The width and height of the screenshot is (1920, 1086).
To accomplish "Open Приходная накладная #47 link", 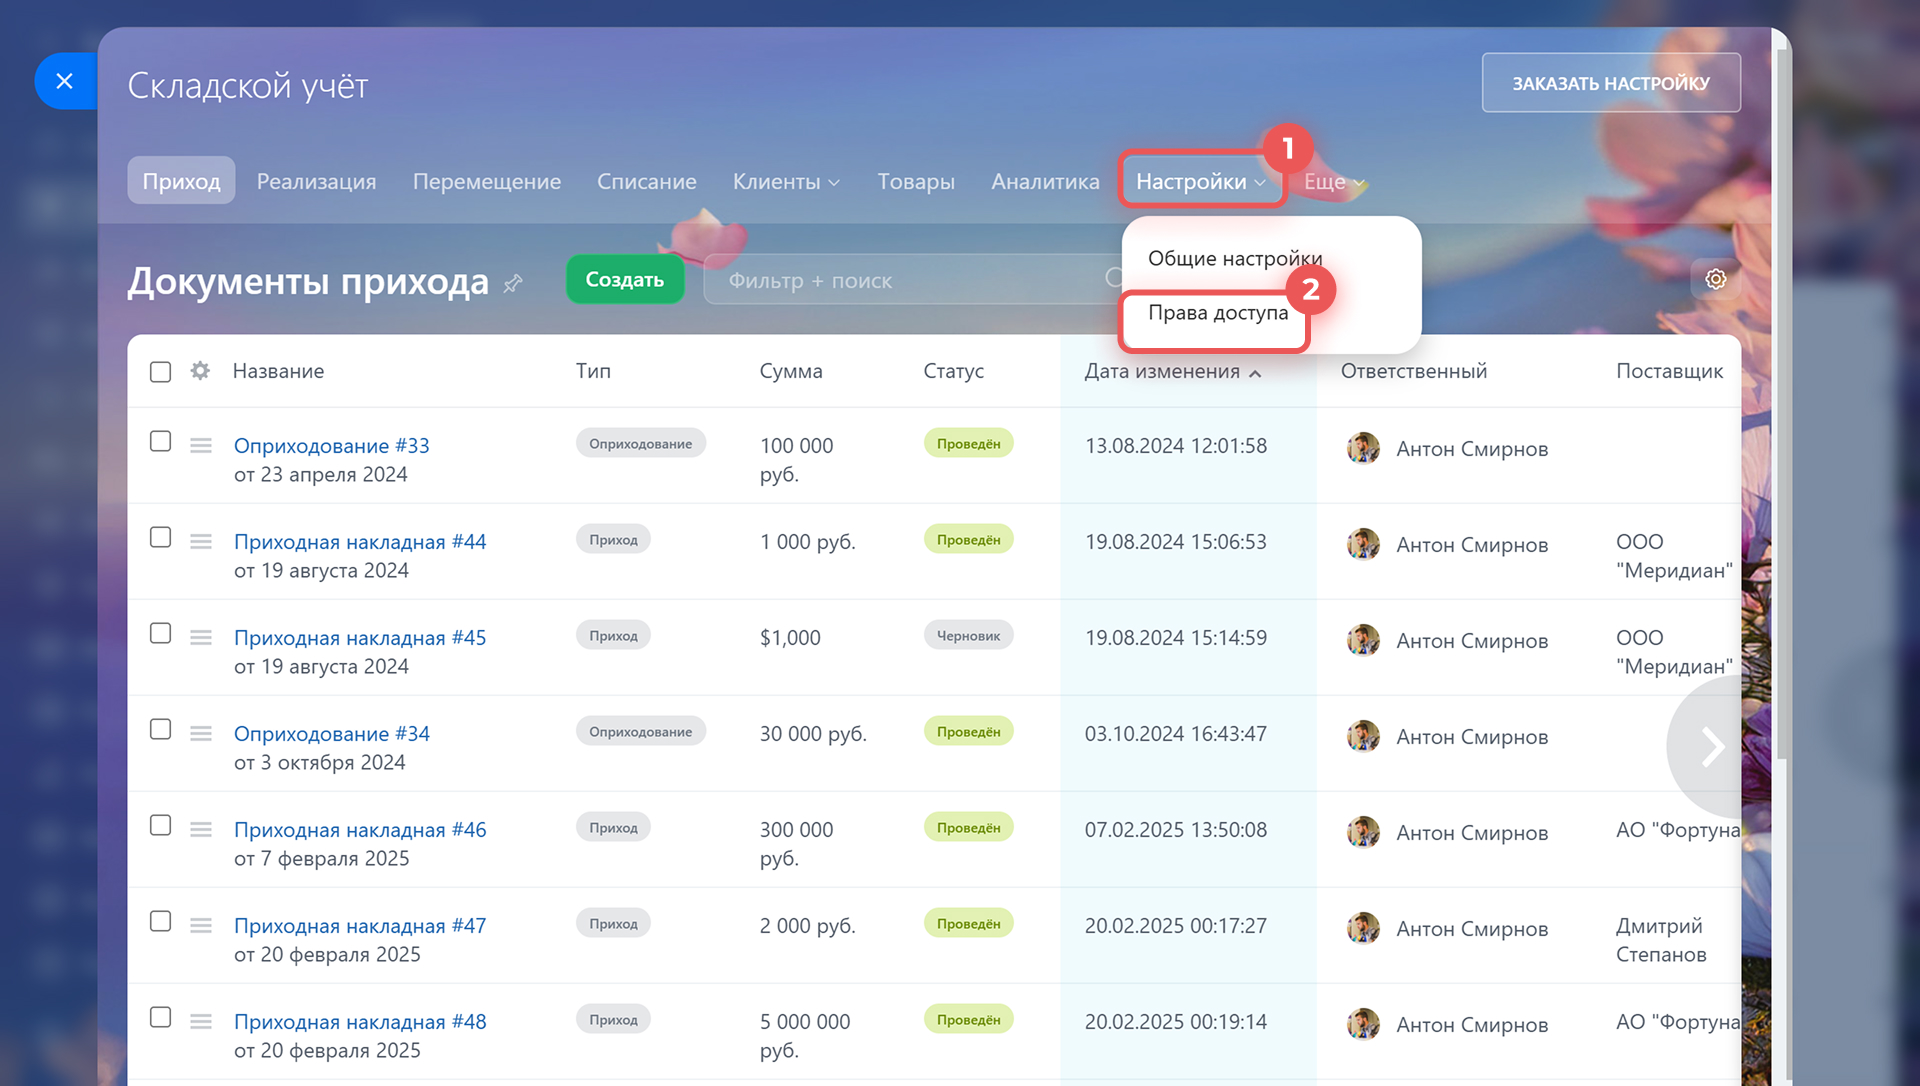I will [x=360, y=926].
